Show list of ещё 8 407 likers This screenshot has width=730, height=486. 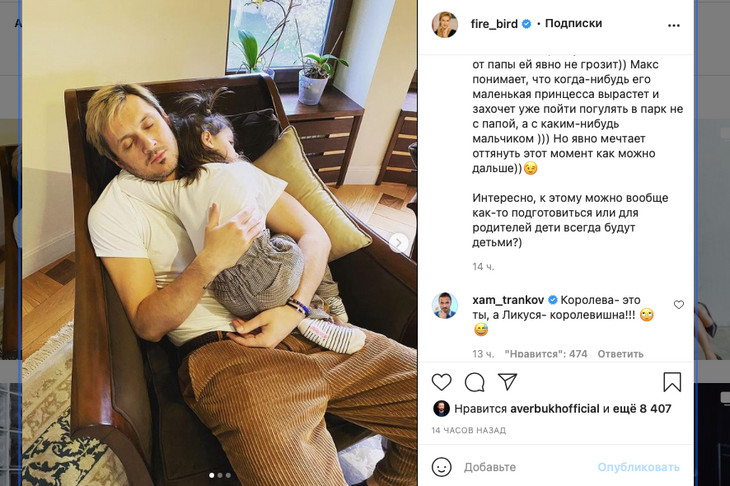[x=642, y=409]
